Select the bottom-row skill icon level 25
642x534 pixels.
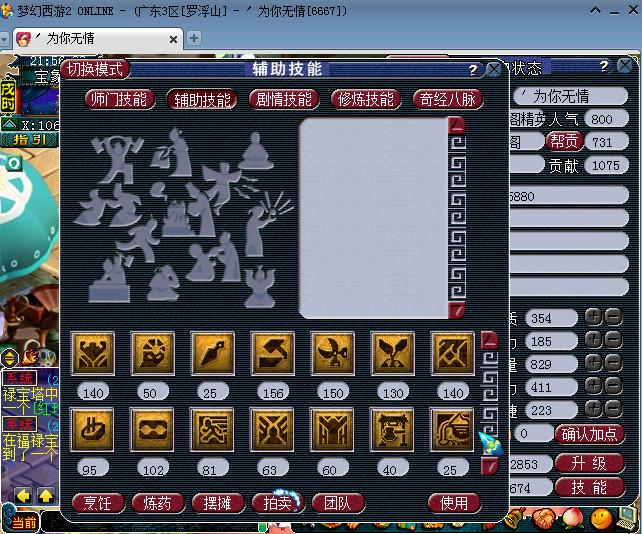click(451, 430)
